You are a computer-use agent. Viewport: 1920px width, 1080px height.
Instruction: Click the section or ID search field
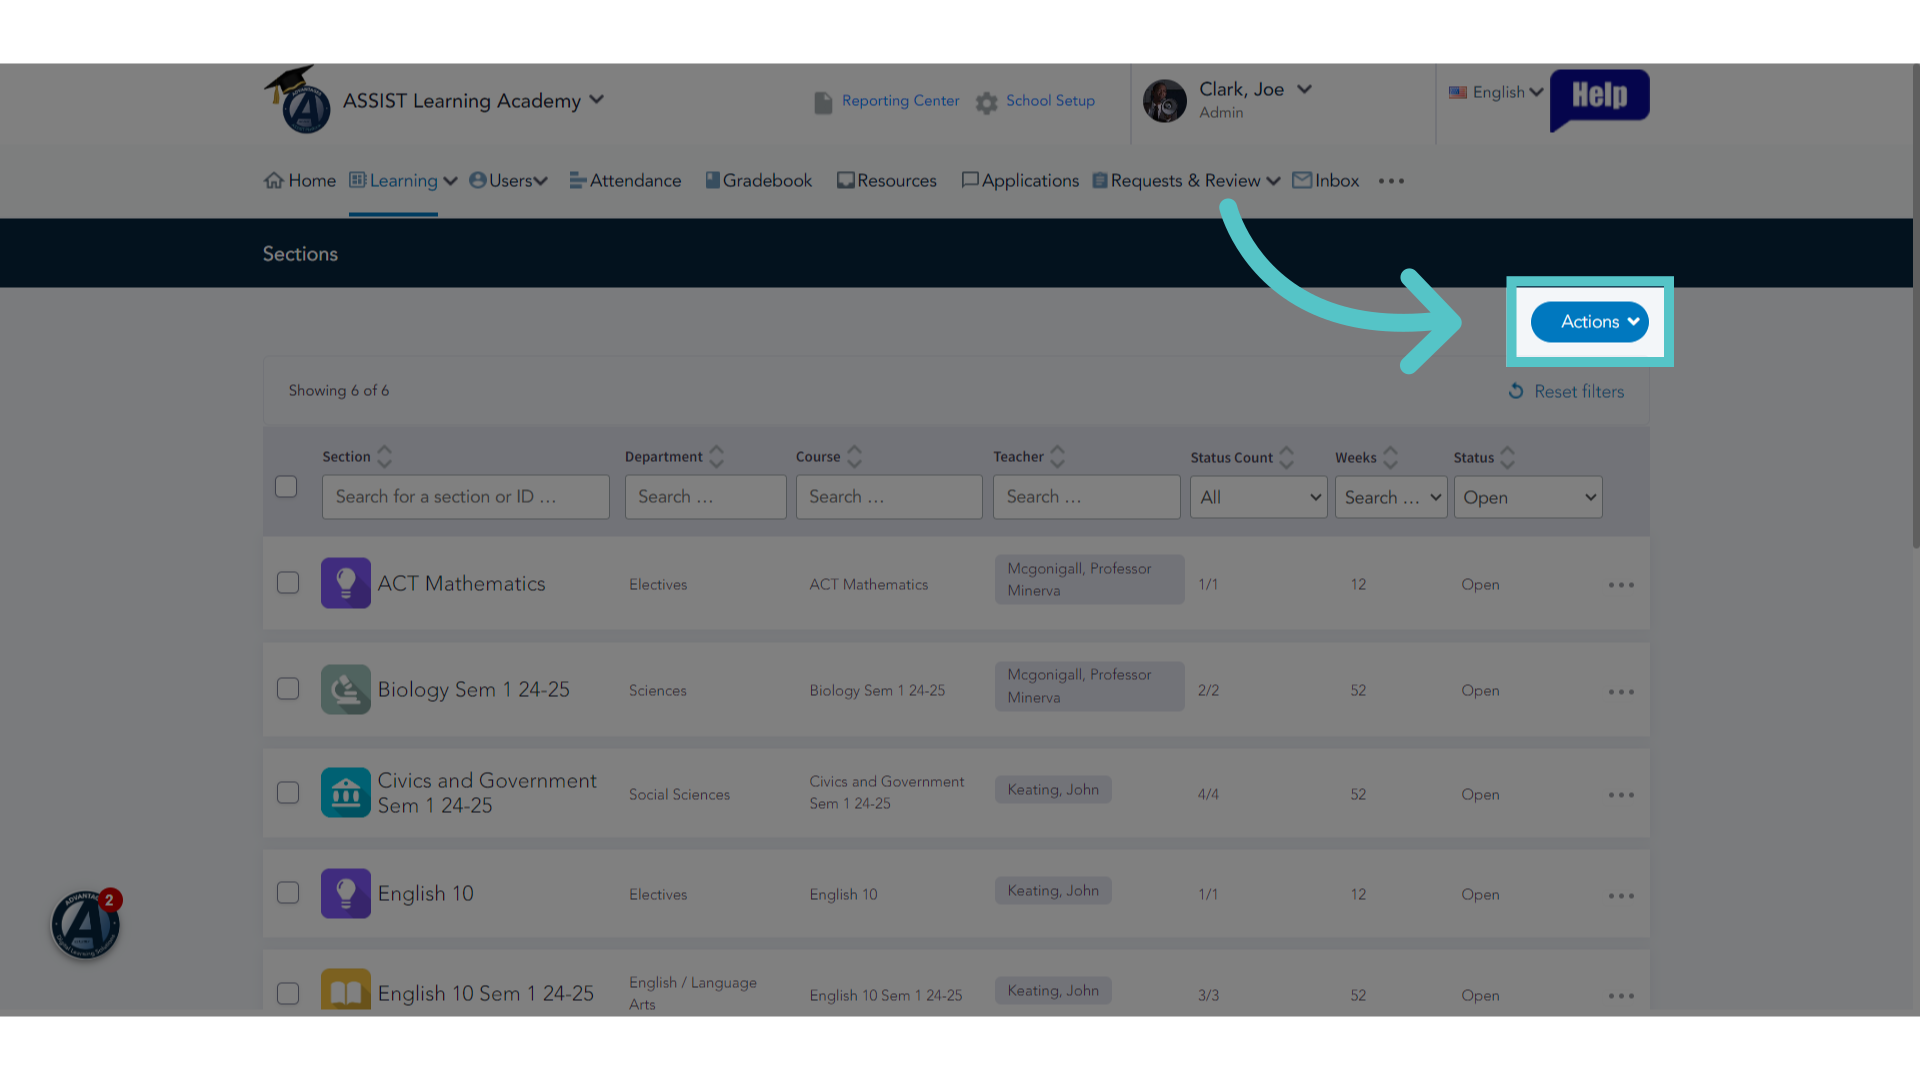(x=465, y=497)
